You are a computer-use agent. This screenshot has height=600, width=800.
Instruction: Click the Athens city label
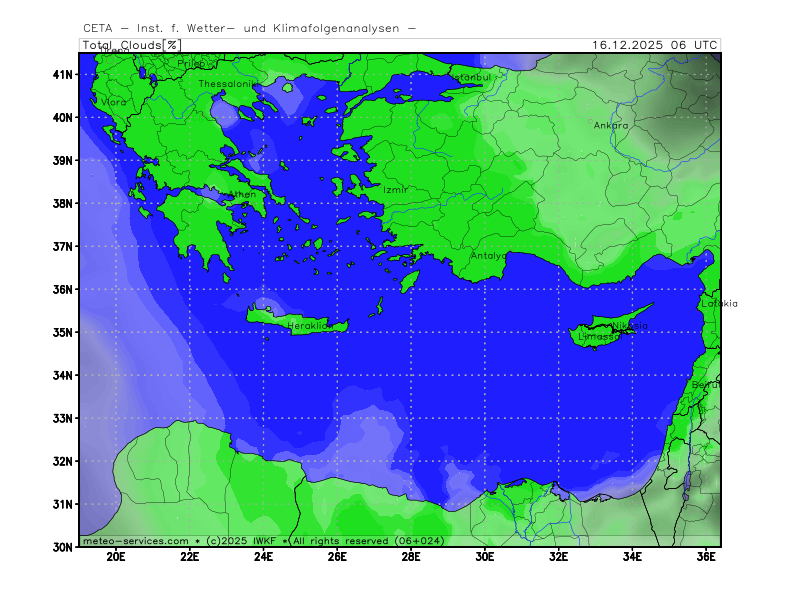click(243, 195)
